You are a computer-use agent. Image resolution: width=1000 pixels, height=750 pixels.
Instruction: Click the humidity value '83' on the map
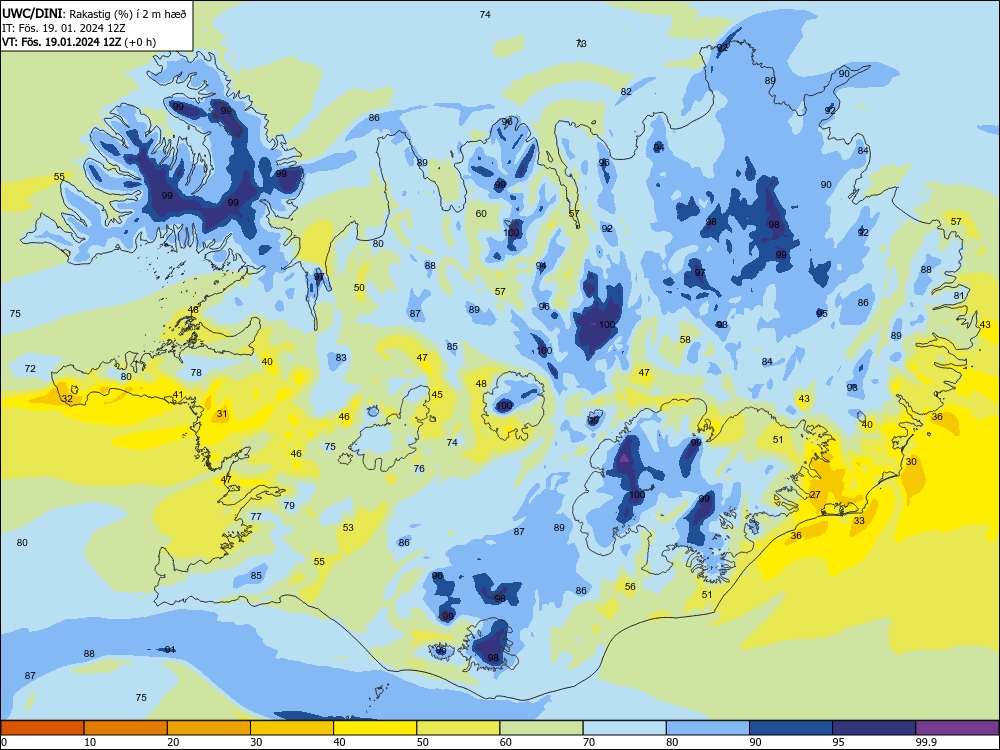pos(341,357)
